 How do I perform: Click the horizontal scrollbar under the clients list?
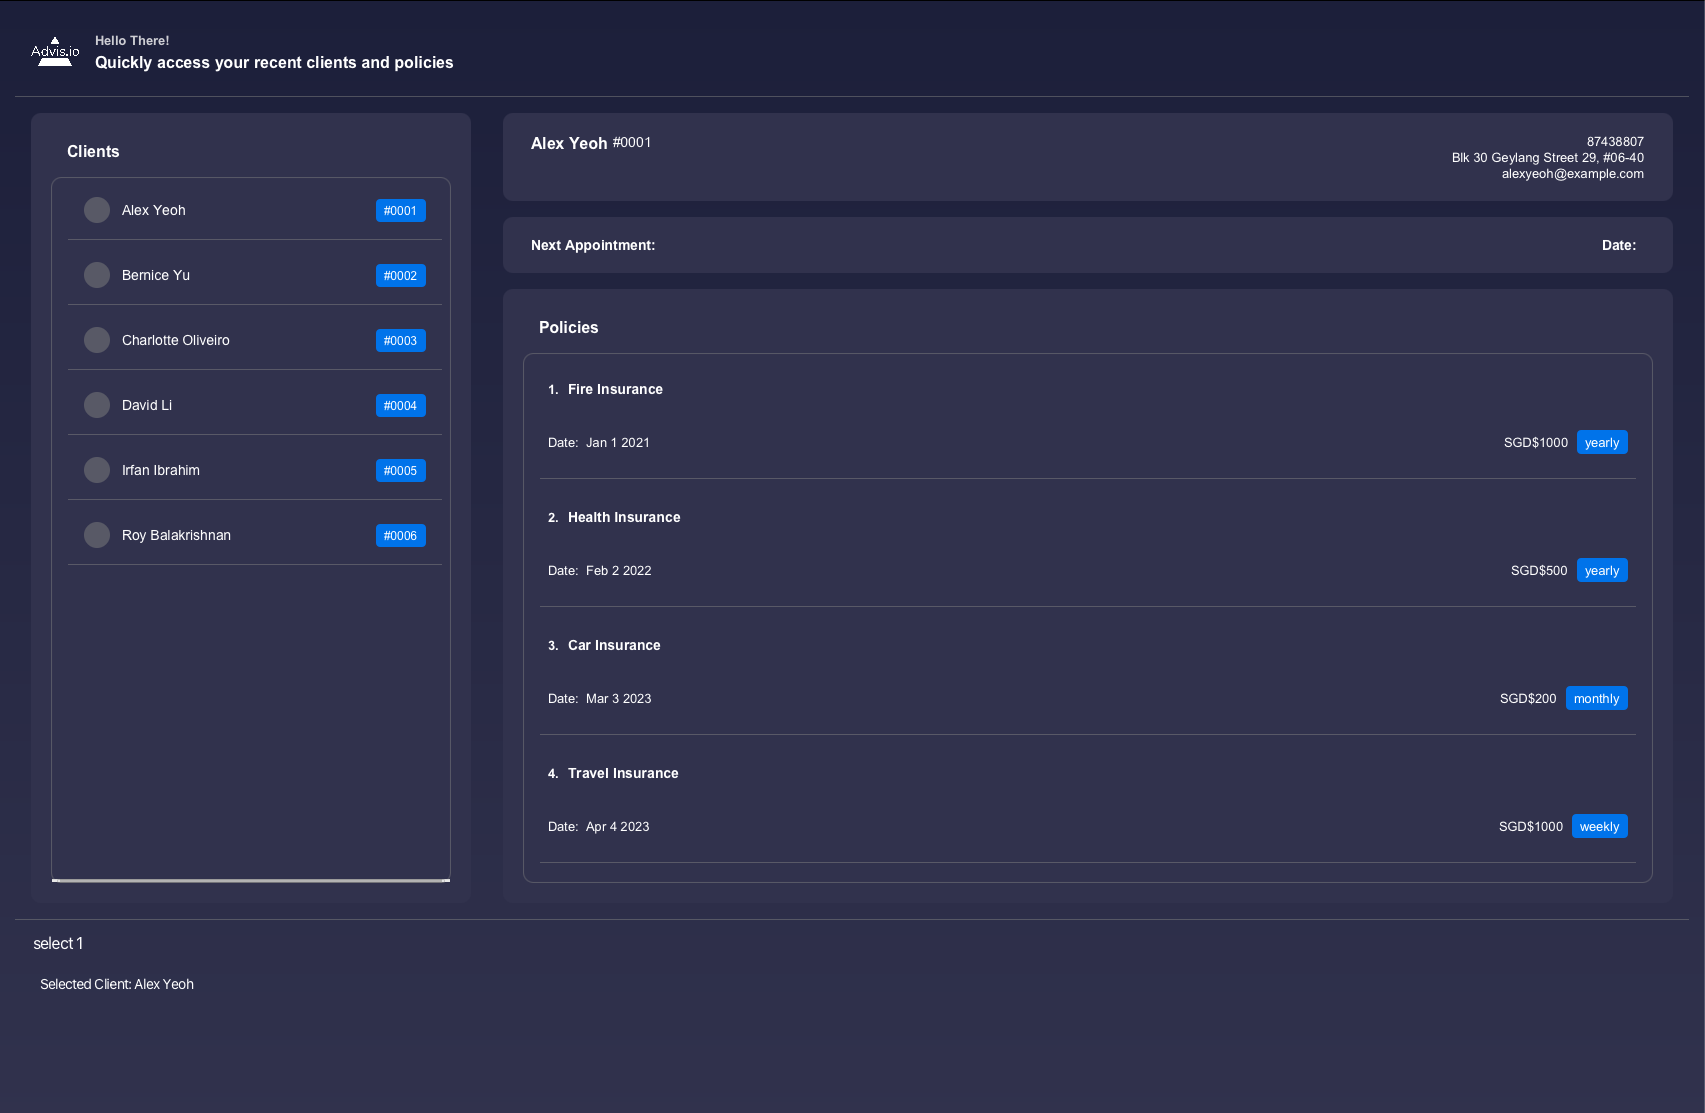251,880
